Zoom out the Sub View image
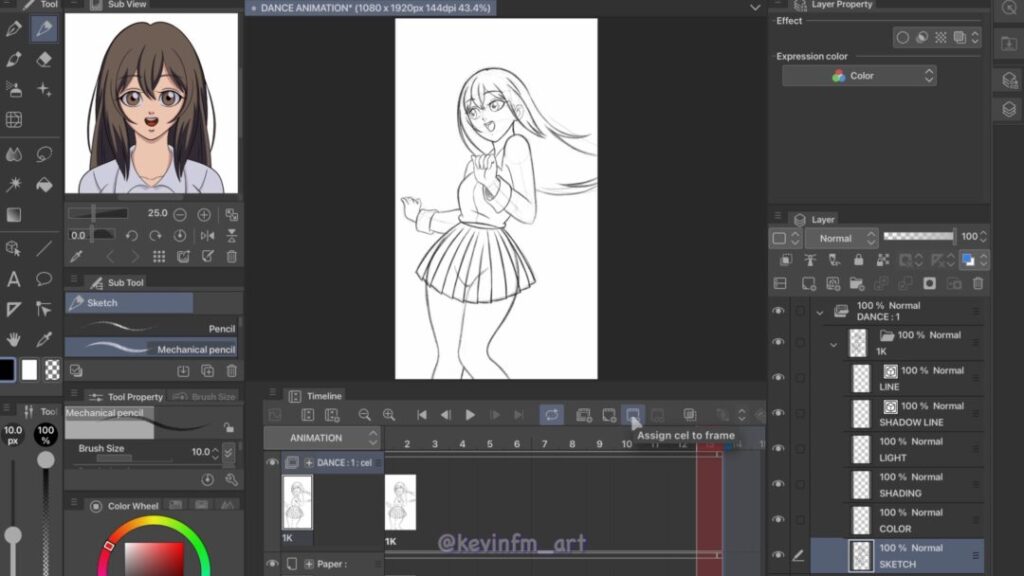 coord(180,214)
